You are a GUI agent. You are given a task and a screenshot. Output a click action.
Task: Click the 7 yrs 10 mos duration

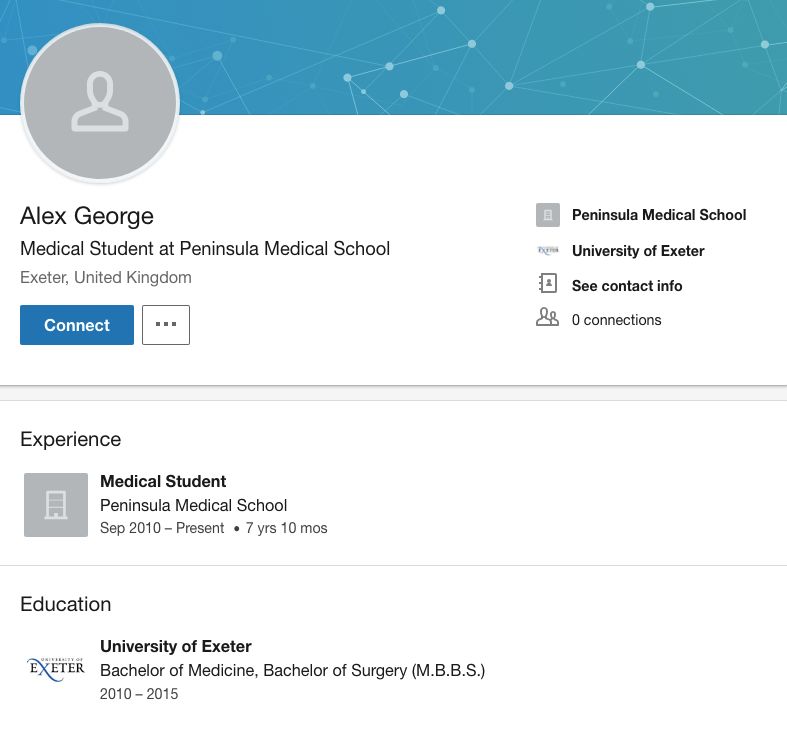point(286,528)
